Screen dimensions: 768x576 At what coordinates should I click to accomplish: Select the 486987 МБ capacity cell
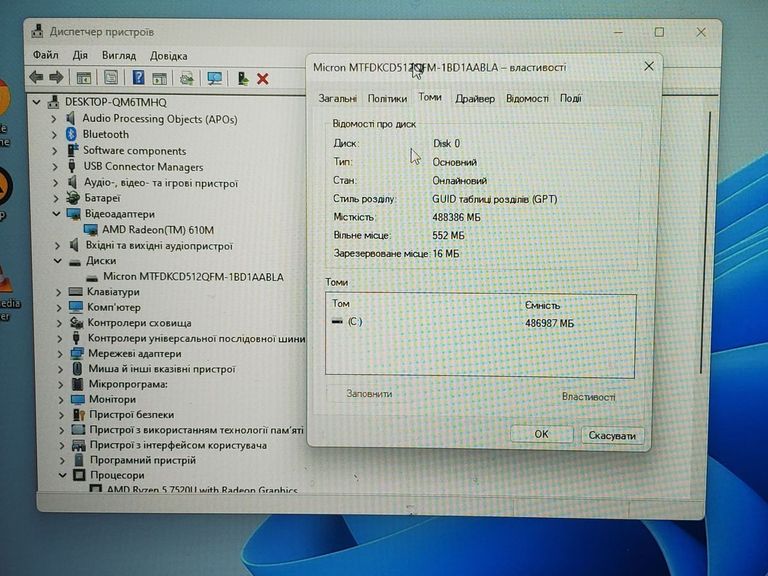(x=549, y=323)
